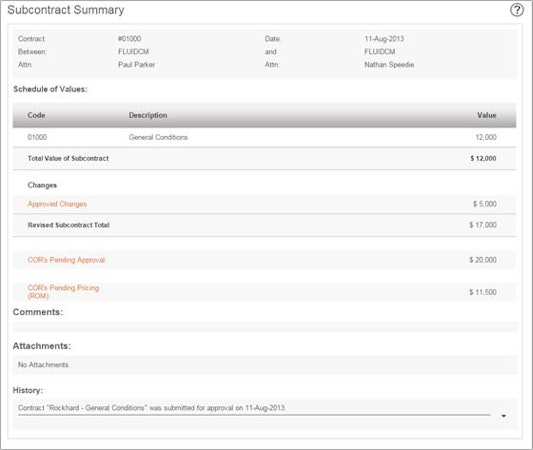
Task: Select code 01000 in schedule row
Action: [x=37, y=137]
